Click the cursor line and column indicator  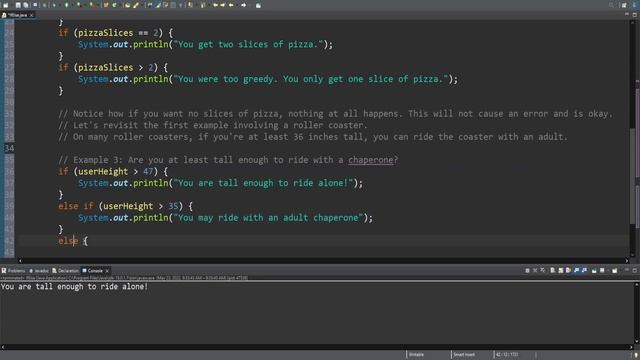pos(507,355)
